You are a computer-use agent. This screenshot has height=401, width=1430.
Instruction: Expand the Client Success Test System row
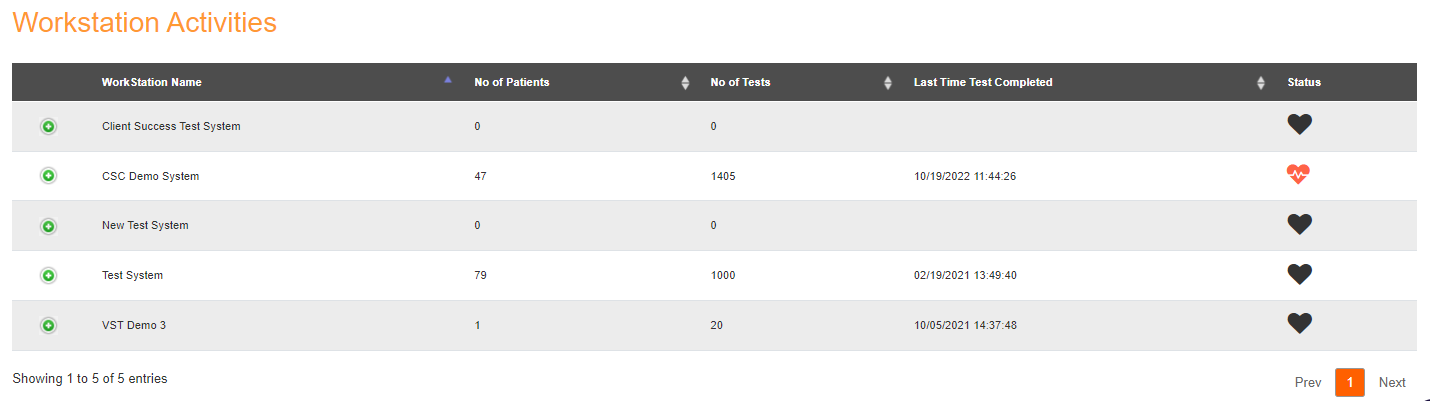pos(48,126)
